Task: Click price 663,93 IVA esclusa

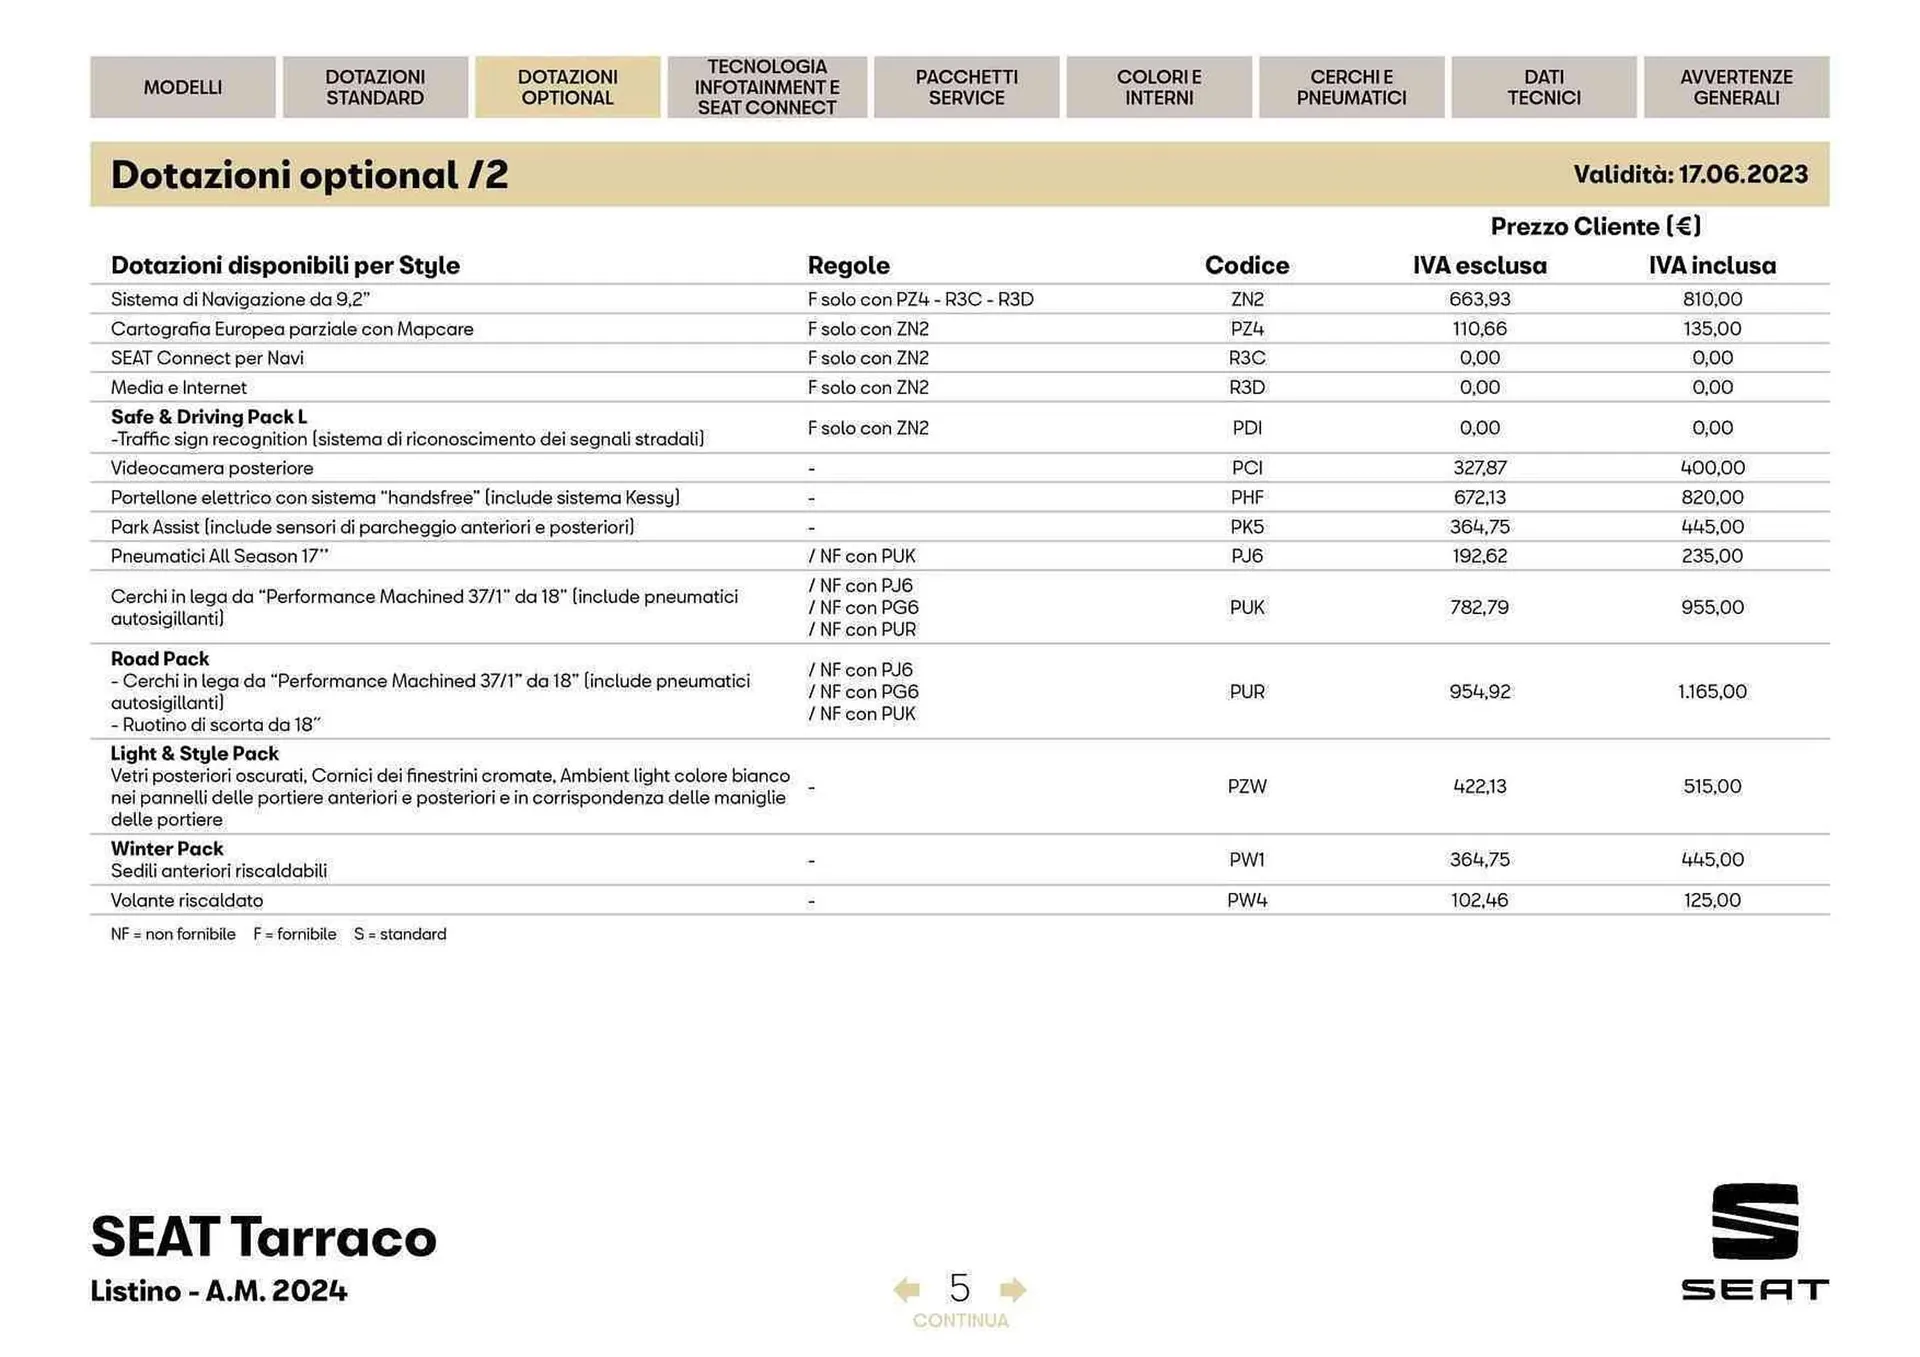Action: coord(1480,299)
